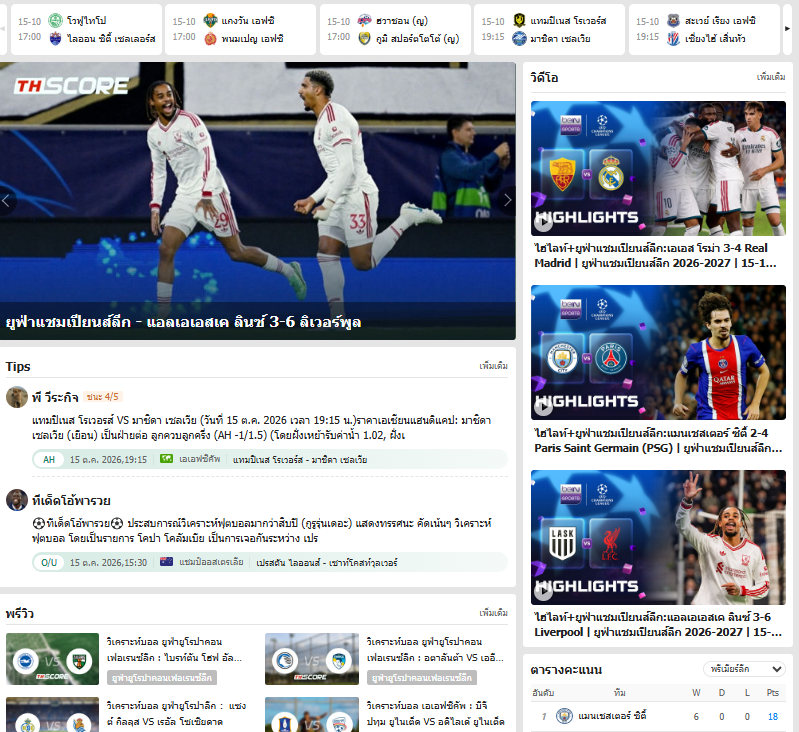
Task: Click the AH badge on first tip
Action: pyautogui.click(x=49, y=459)
